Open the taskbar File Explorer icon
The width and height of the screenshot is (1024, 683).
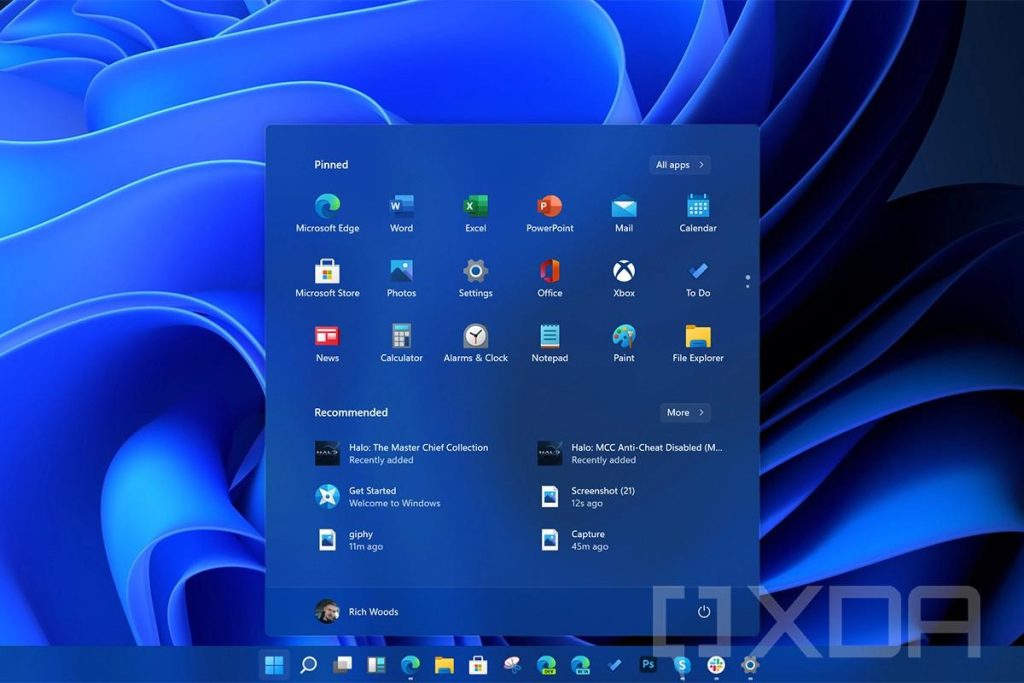(x=444, y=665)
